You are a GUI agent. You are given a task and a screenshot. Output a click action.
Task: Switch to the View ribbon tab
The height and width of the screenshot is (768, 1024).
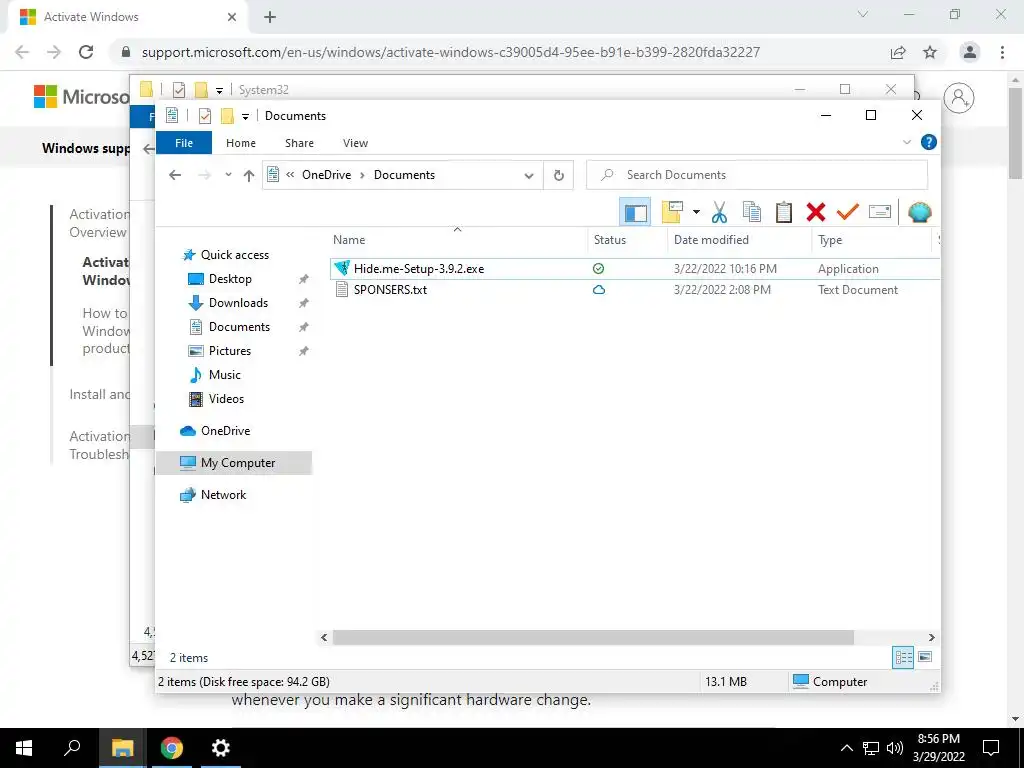pos(355,143)
